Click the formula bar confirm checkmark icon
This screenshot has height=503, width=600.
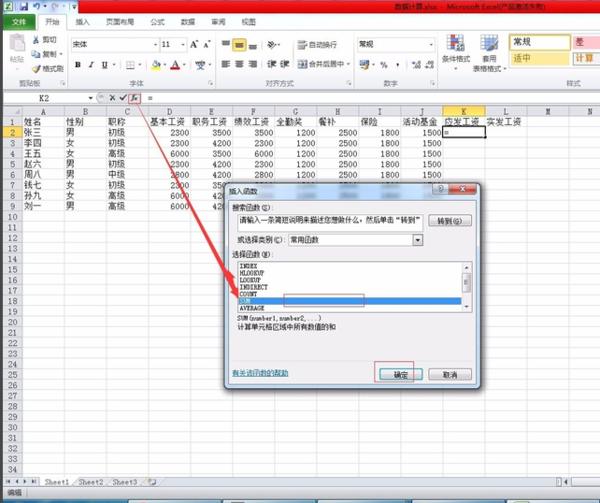[x=122, y=98]
